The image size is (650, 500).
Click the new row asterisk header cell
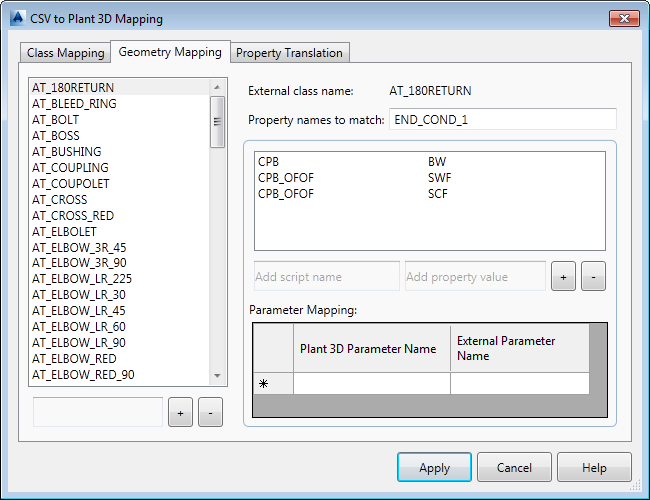[274, 383]
